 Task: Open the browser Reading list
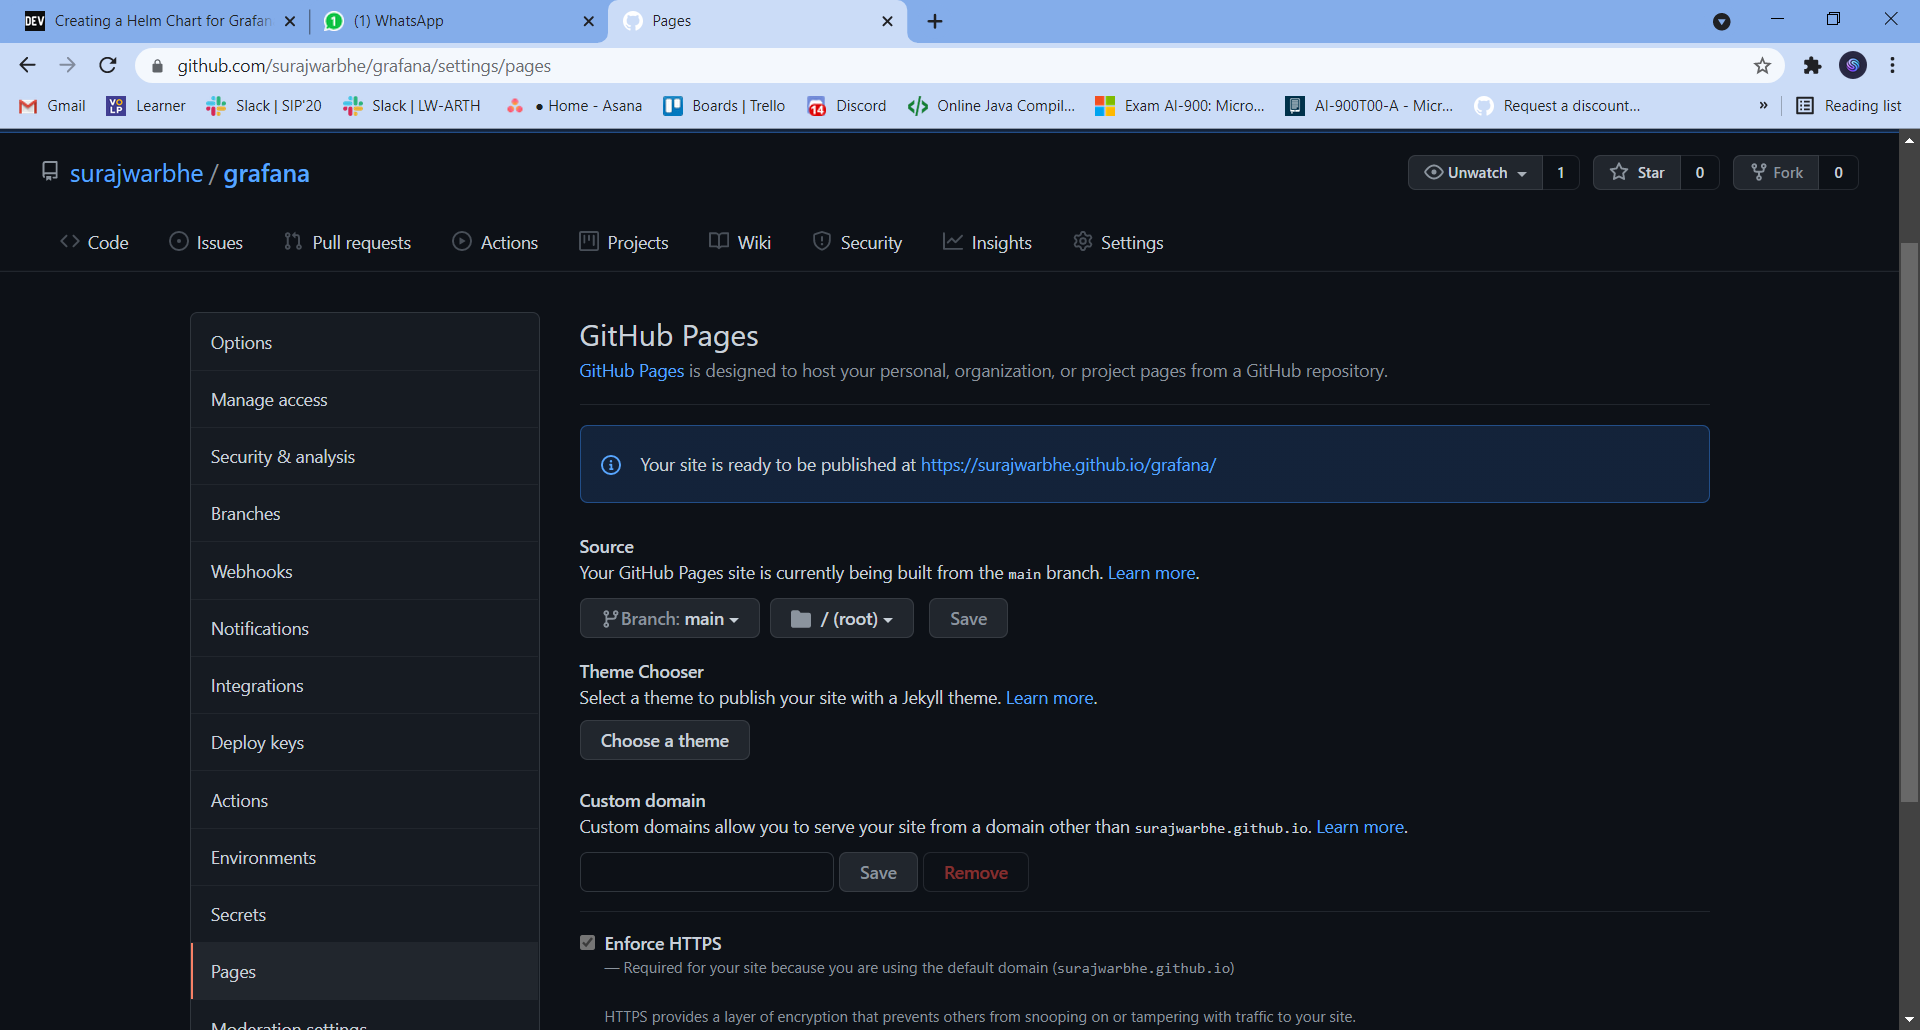(x=1848, y=105)
